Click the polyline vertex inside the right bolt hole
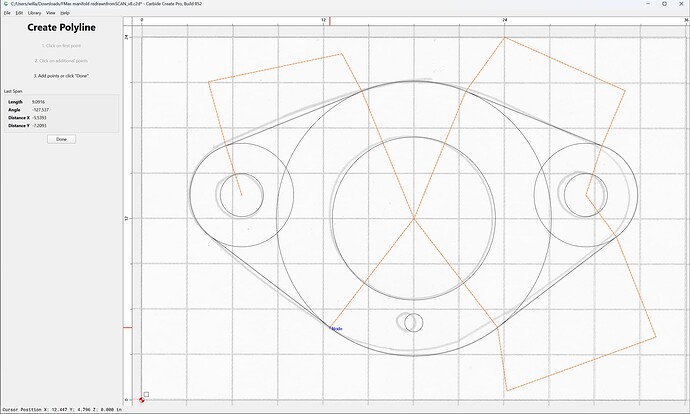The width and height of the screenshot is (690, 414). (586, 194)
